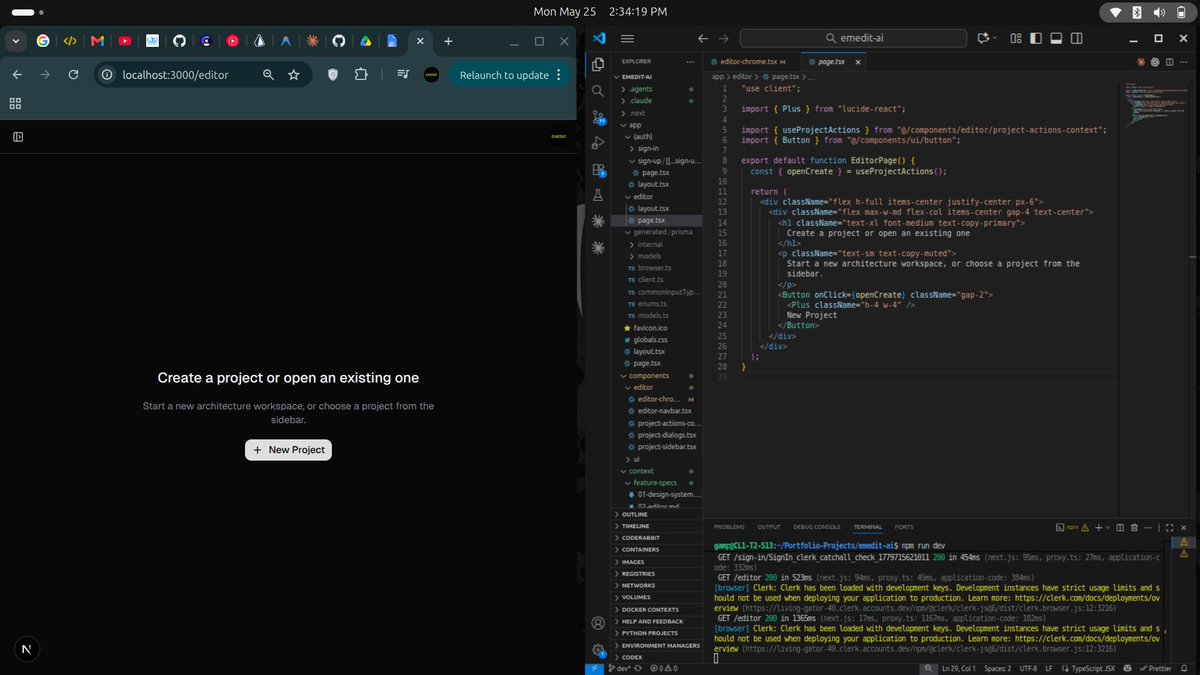Open the Chrome apps grid shortcut
This screenshot has height=675, width=1200.
[x=15, y=104]
